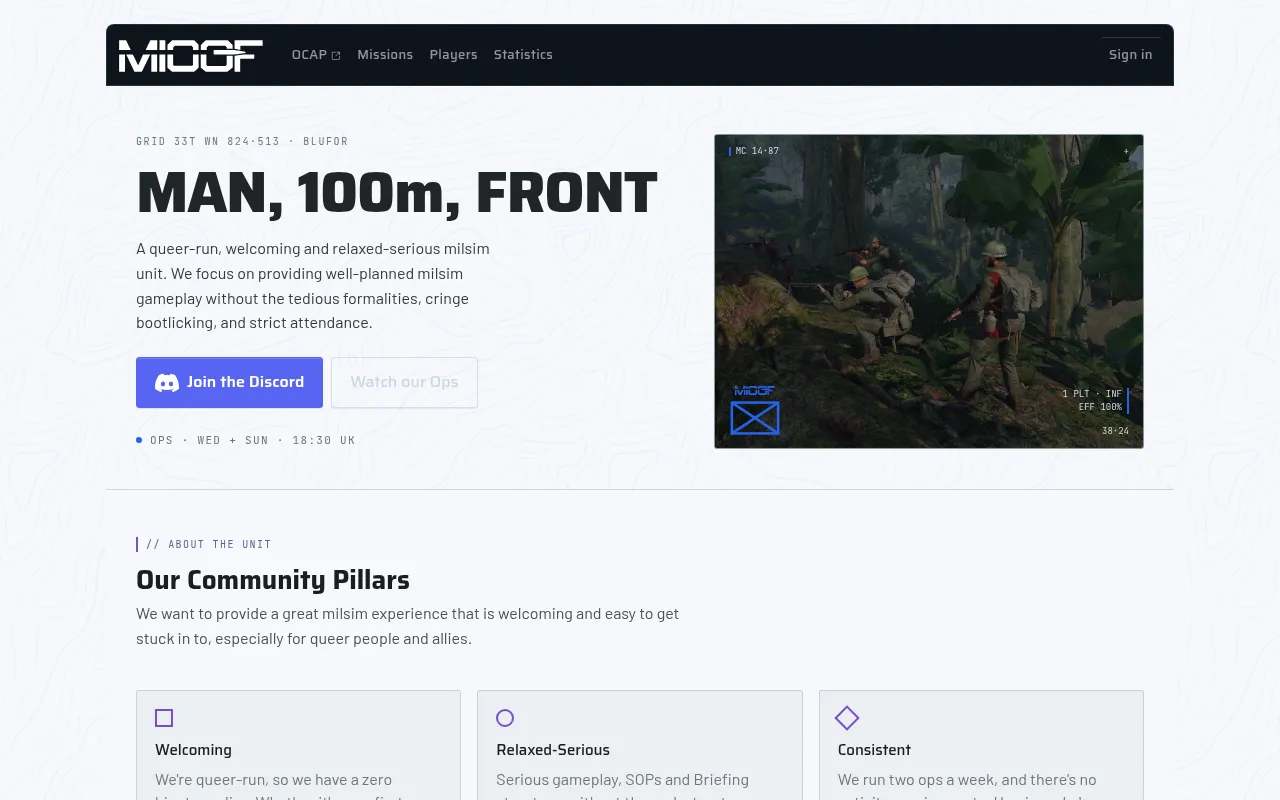1280x800 pixels.
Task: Open the Missions page
Action: coord(385,55)
